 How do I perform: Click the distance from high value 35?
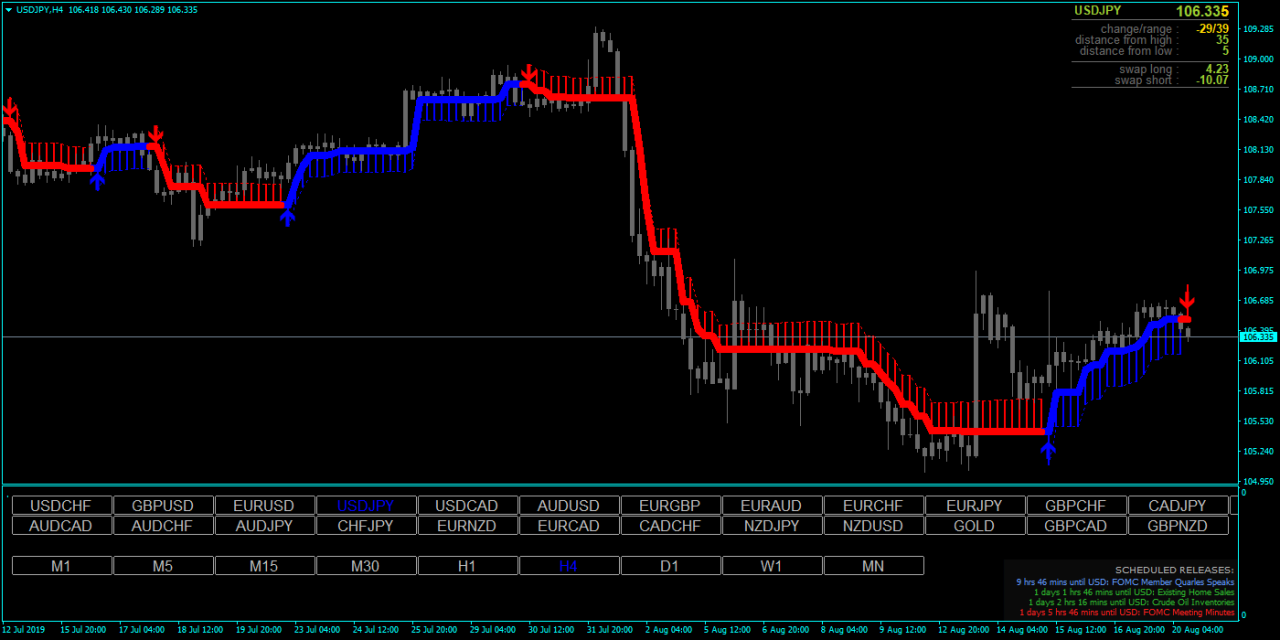pyautogui.click(x=1222, y=40)
